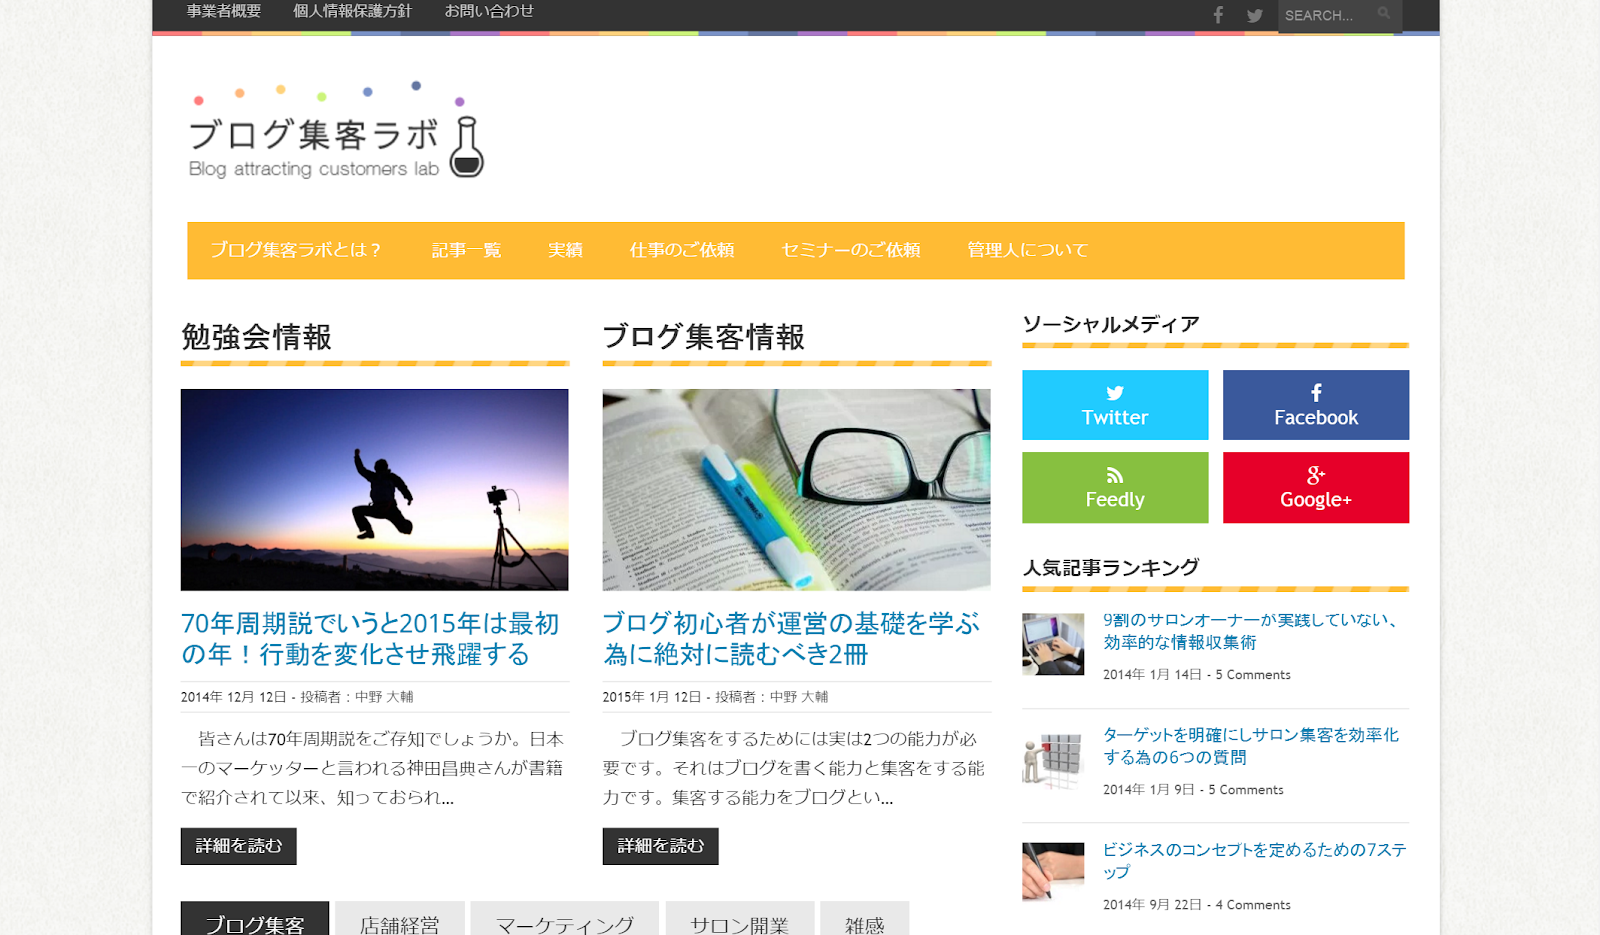1600x935 pixels.
Task: Click 詳細を読む under the ブログ初心者 article
Action: tap(661, 846)
